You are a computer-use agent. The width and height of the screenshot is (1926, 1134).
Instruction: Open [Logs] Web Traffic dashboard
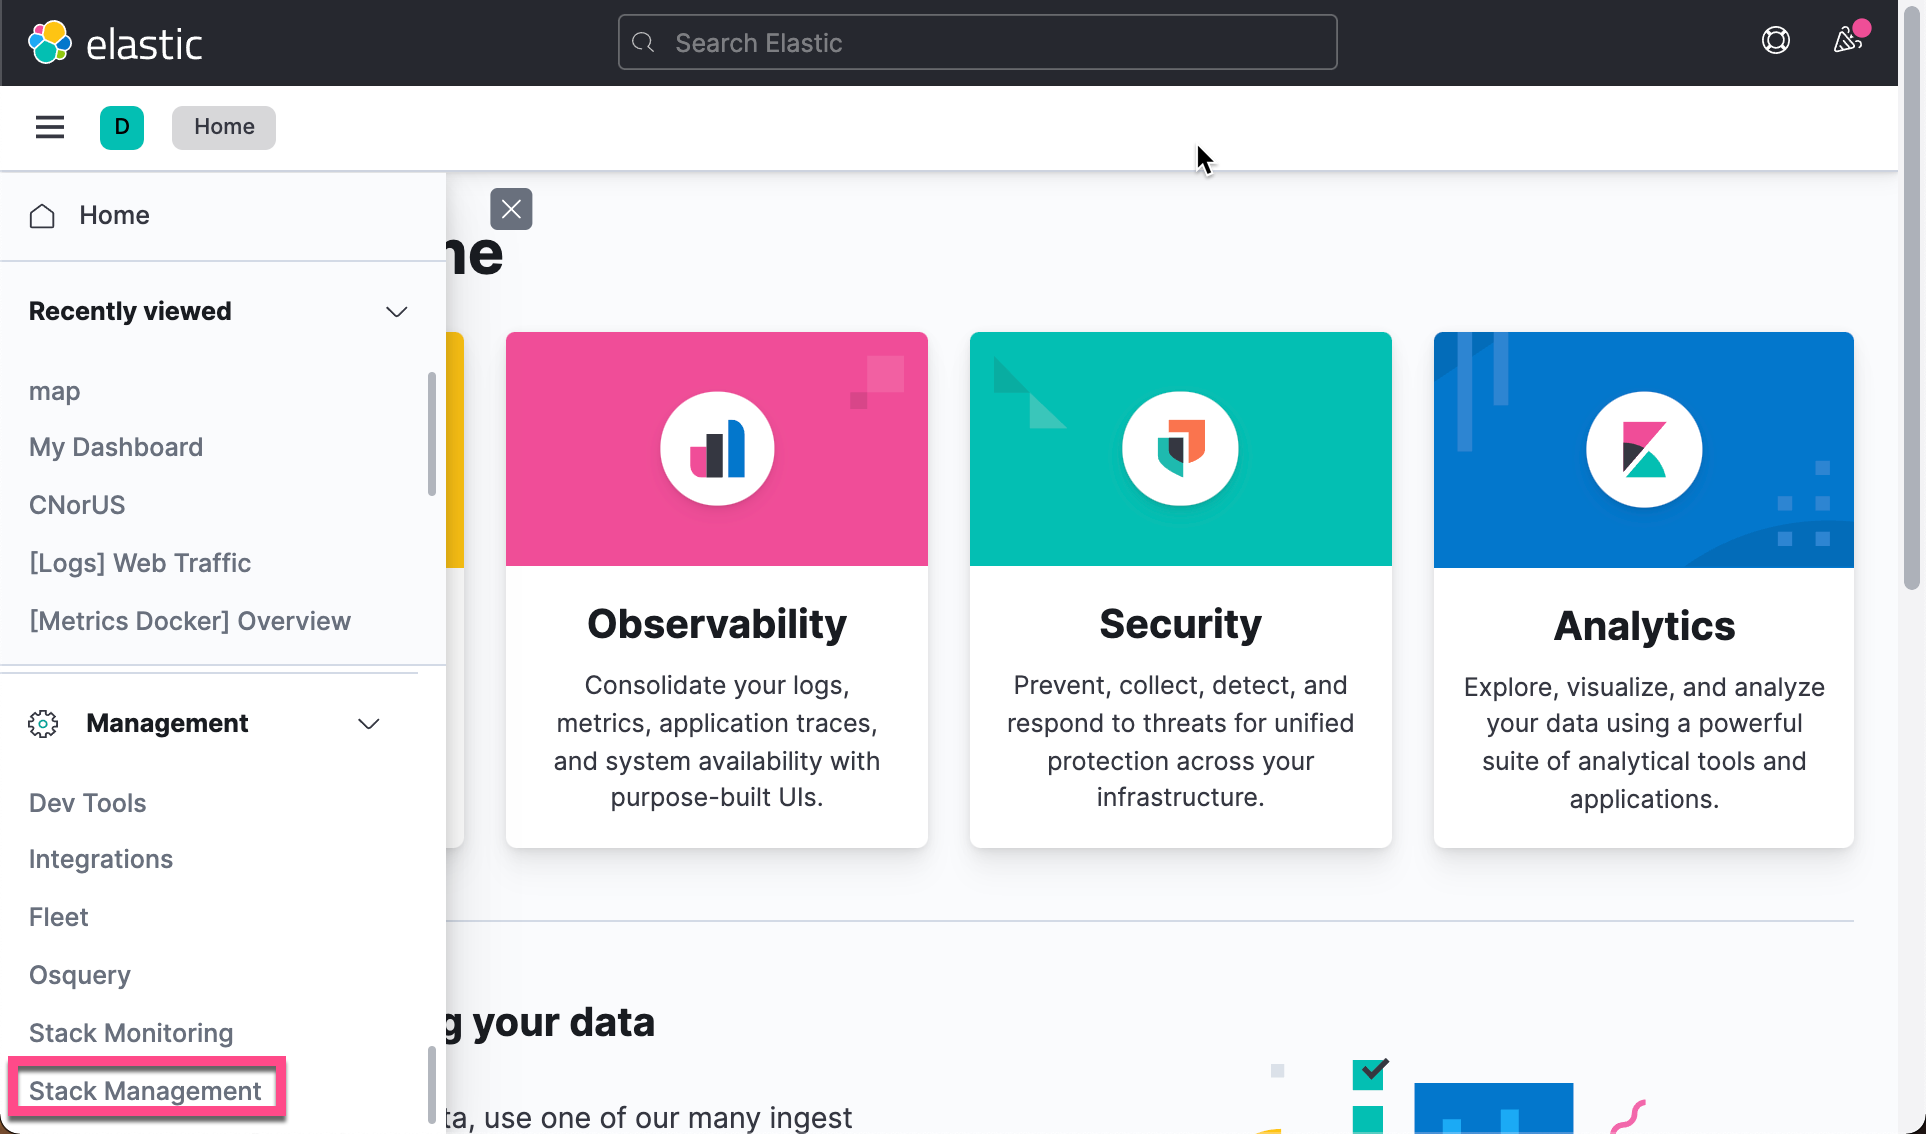[140, 563]
